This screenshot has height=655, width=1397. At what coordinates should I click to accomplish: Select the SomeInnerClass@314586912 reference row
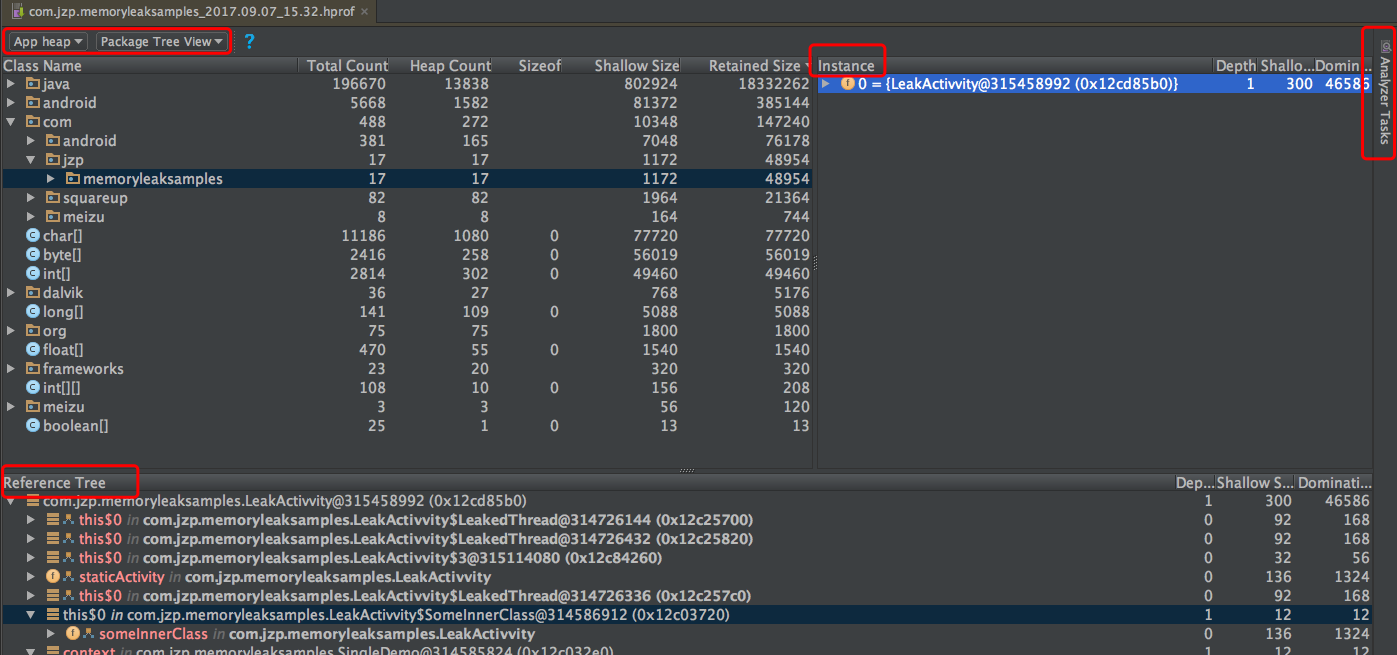pyautogui.click(x=686, y=615)
